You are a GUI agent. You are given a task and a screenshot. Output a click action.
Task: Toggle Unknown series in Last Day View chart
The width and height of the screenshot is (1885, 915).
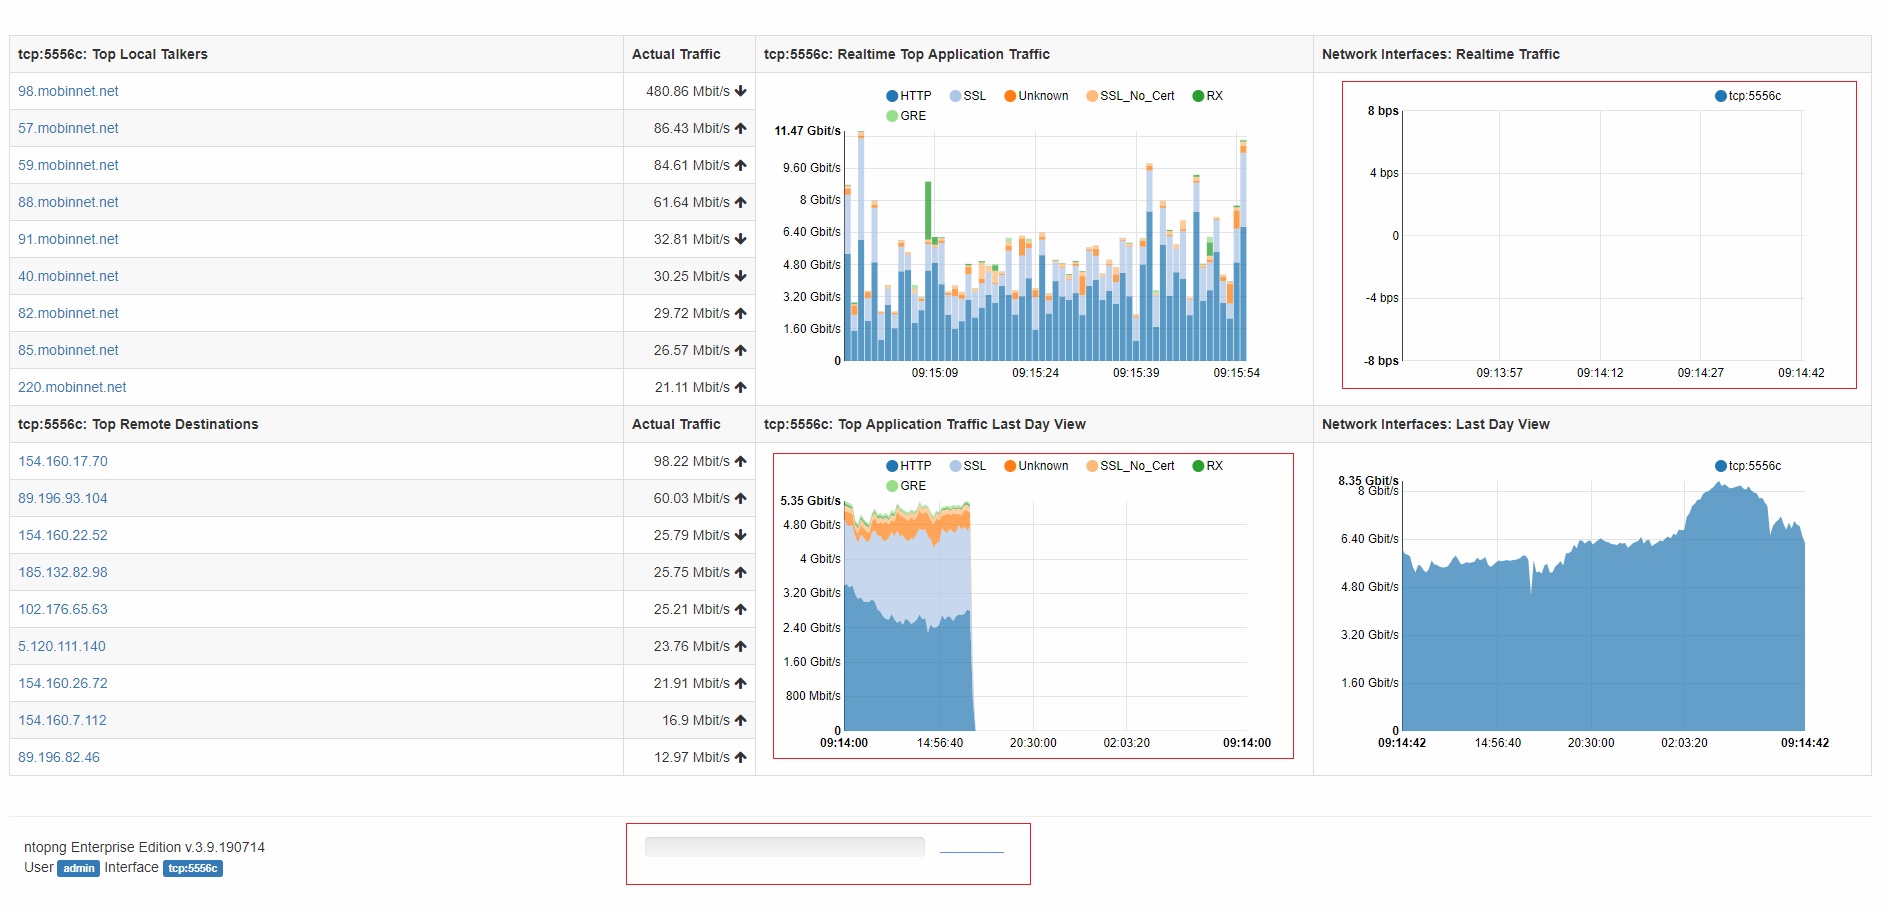click(x=1036, y=466)
